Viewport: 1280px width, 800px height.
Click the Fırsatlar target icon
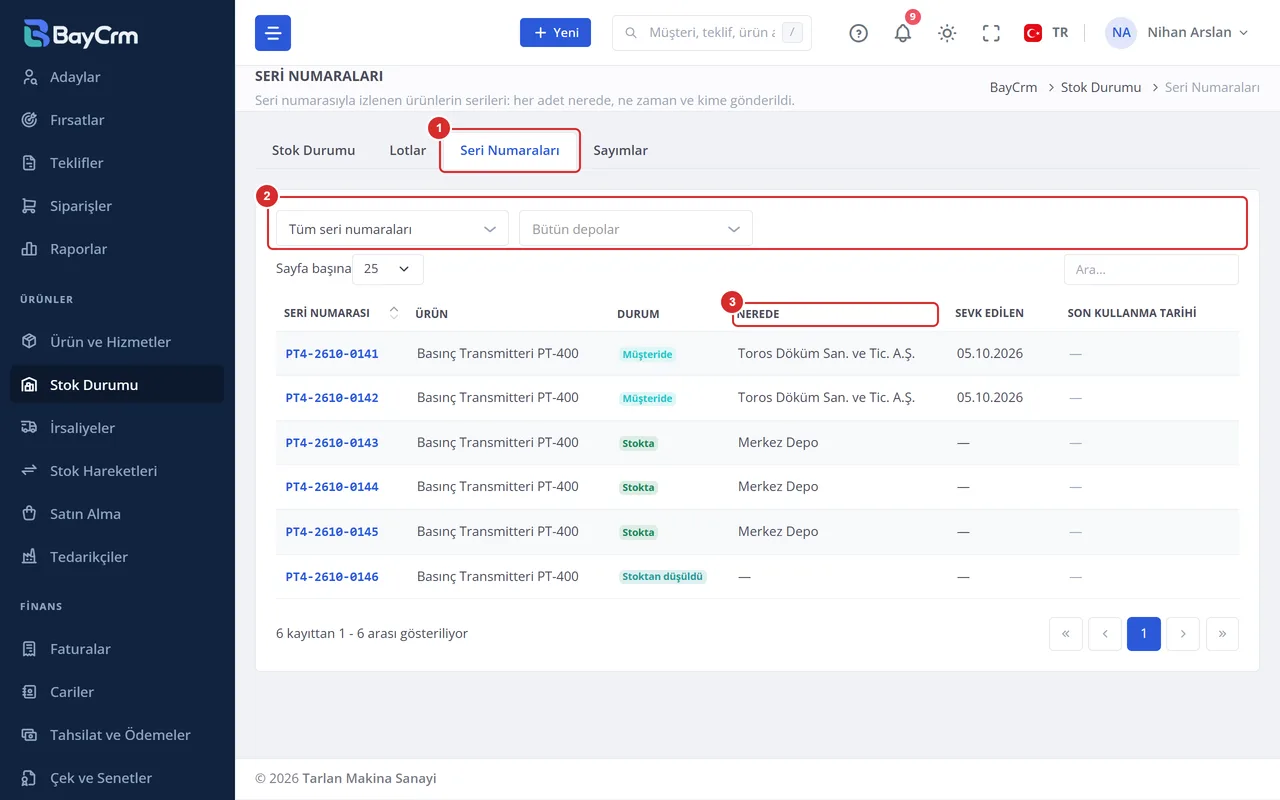pos(30,120)
